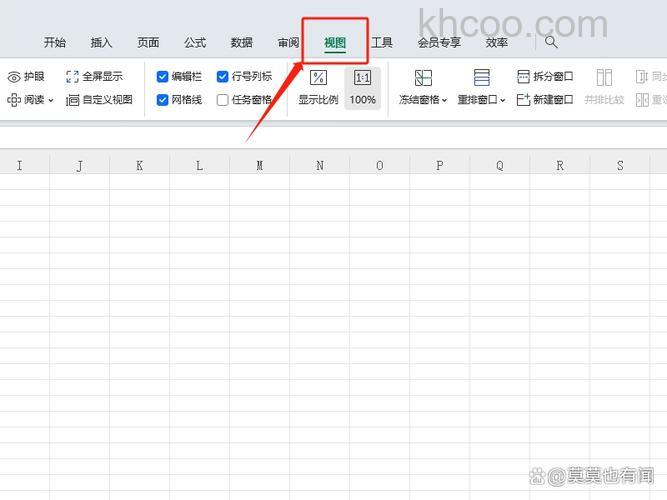Viewport: 667px width, 500px height.
Task: Select column L header
Action: (x=200, y=165)
